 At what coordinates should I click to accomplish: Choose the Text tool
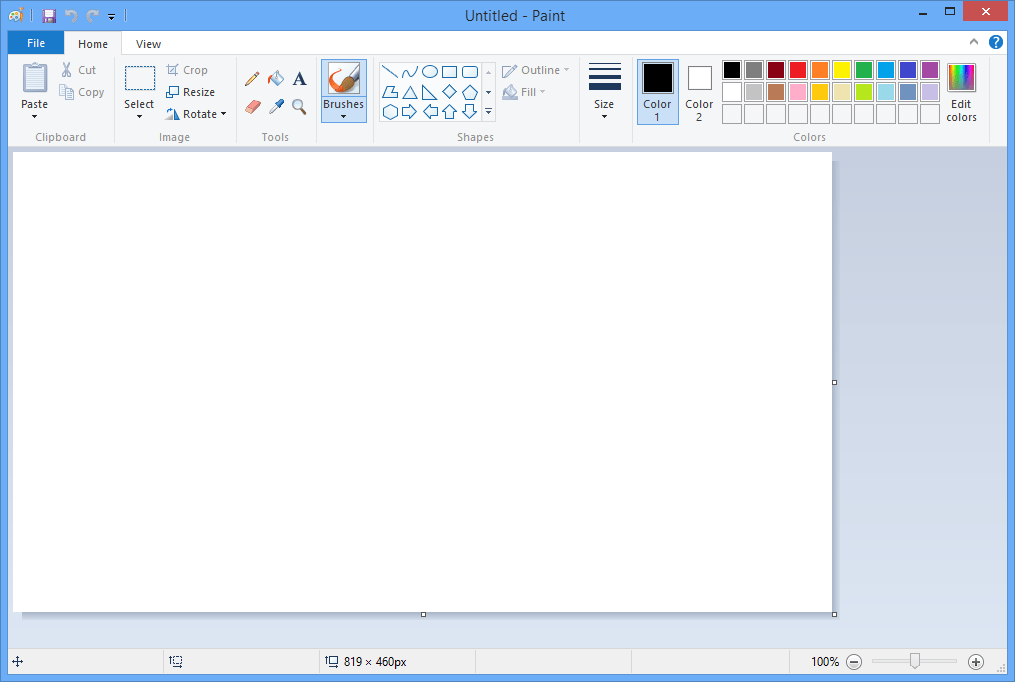coord(299,77)
